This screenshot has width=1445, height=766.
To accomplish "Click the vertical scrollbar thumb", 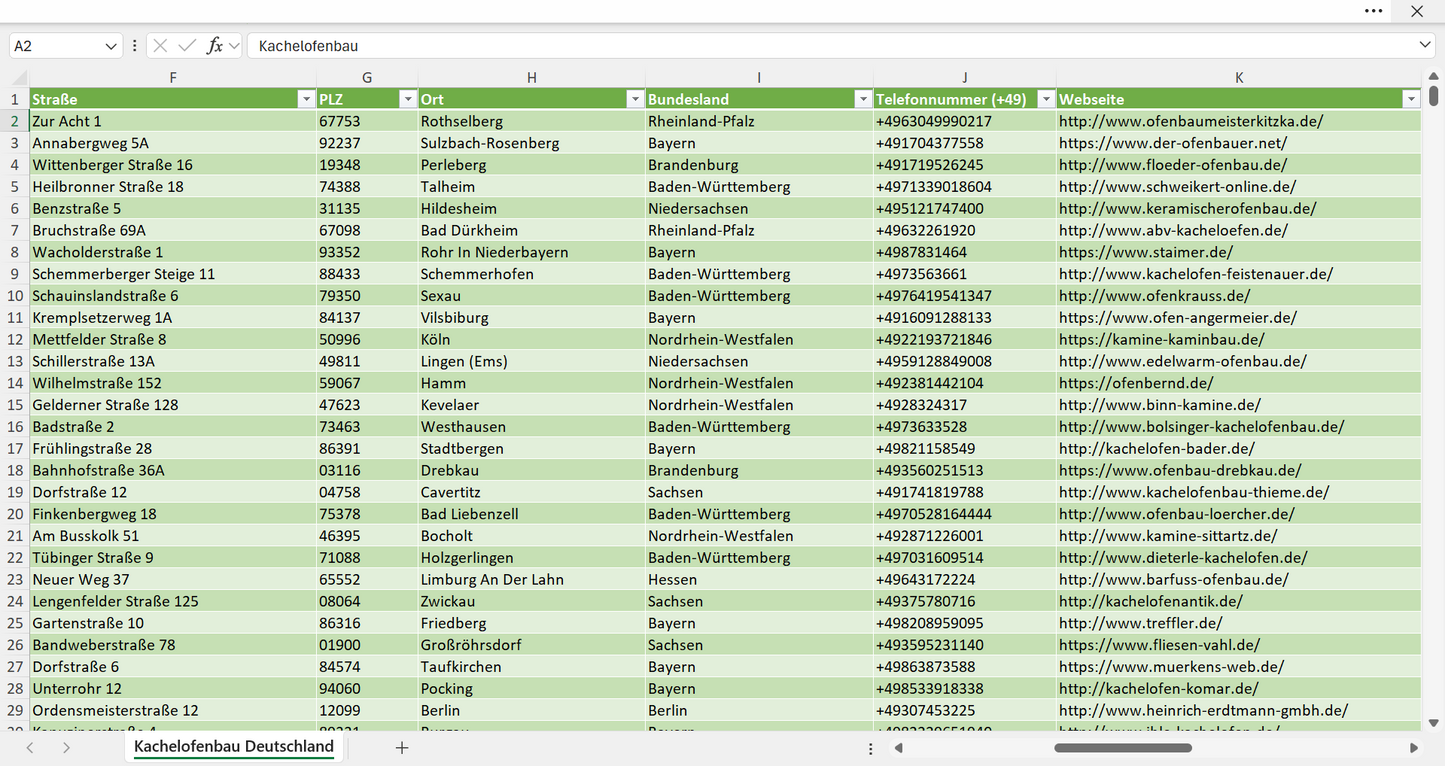I will click(x=1434, y=96).
